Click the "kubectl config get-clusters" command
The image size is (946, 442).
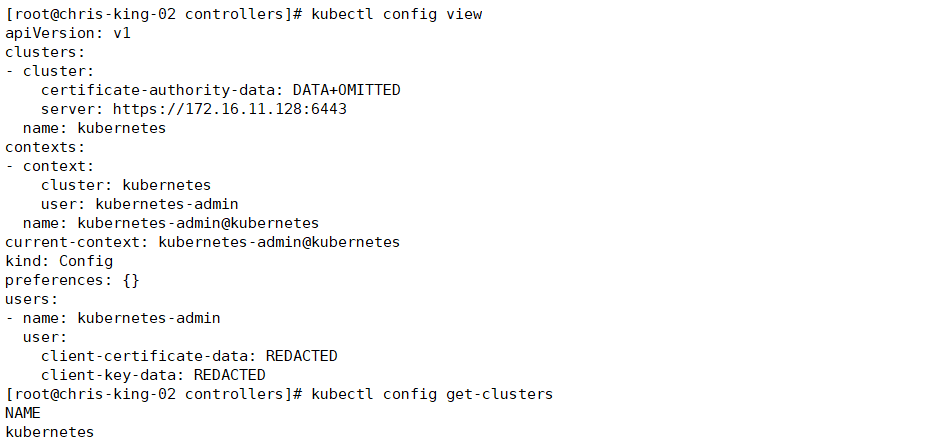pos(432,394)
